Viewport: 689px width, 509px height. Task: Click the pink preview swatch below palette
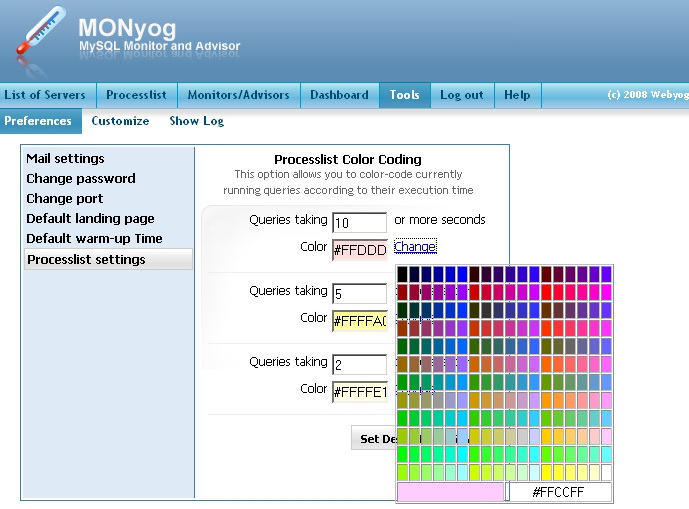tap(450, 492)
